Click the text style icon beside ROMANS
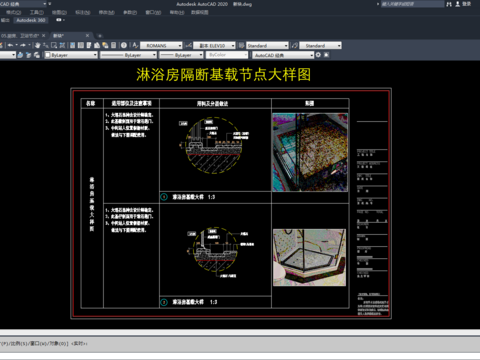 (135, 45)
